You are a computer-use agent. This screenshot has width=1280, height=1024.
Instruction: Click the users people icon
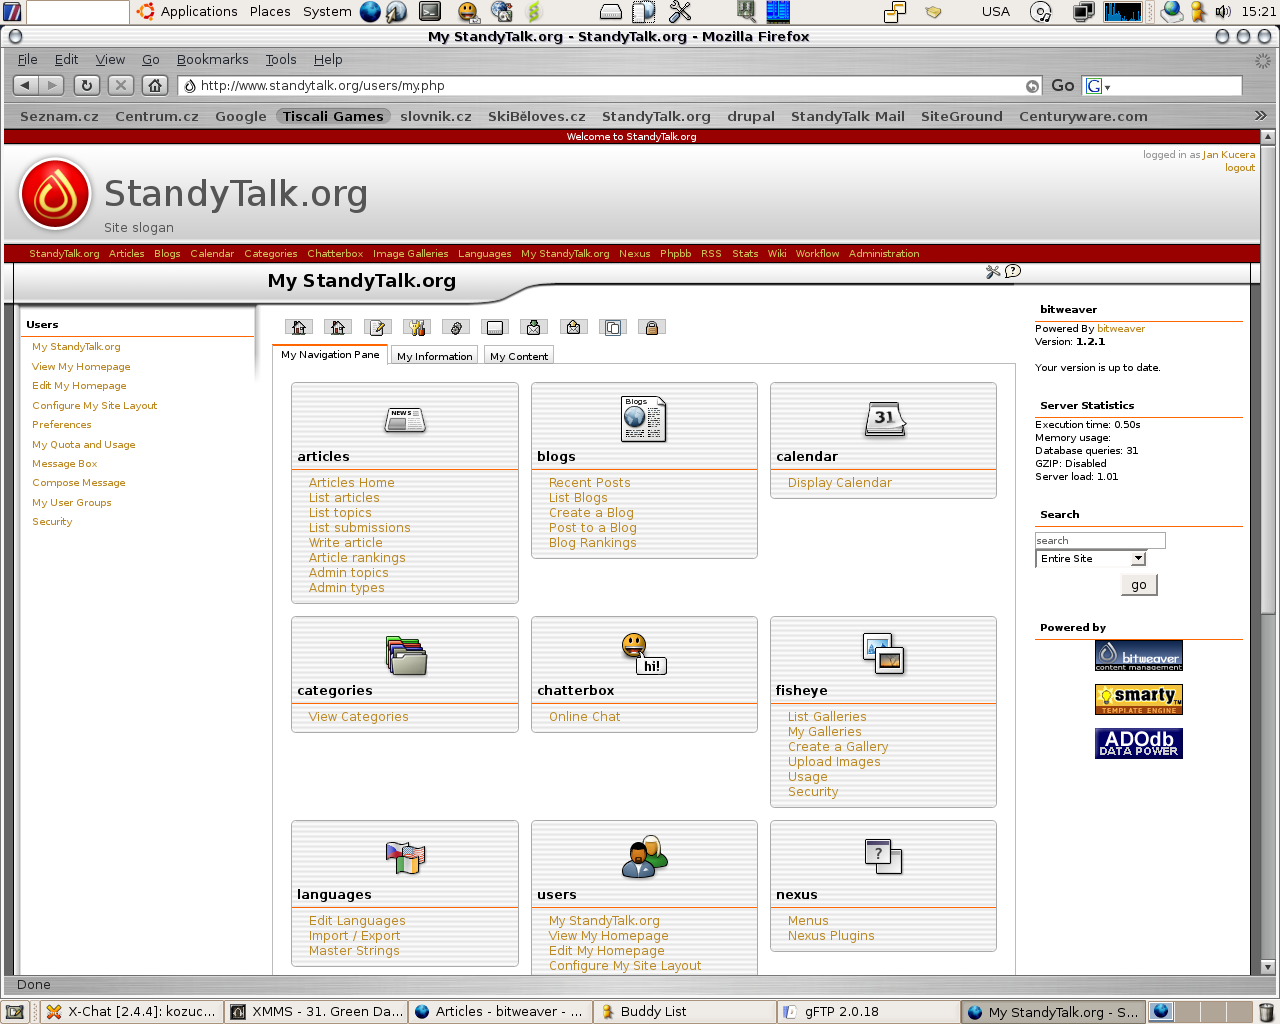coord(644,857)
